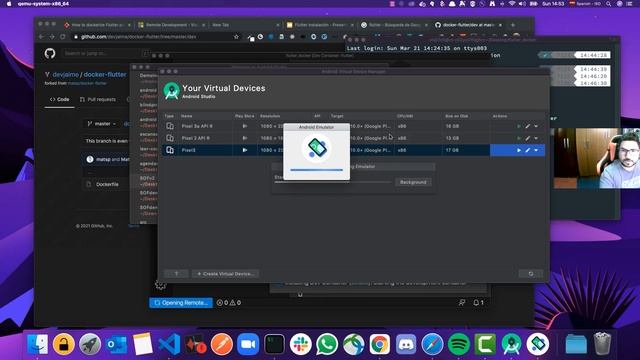Switch to flutter Búsqueda de Google tab
This screenshot has height=360, width=640.
tap(394, 25)
